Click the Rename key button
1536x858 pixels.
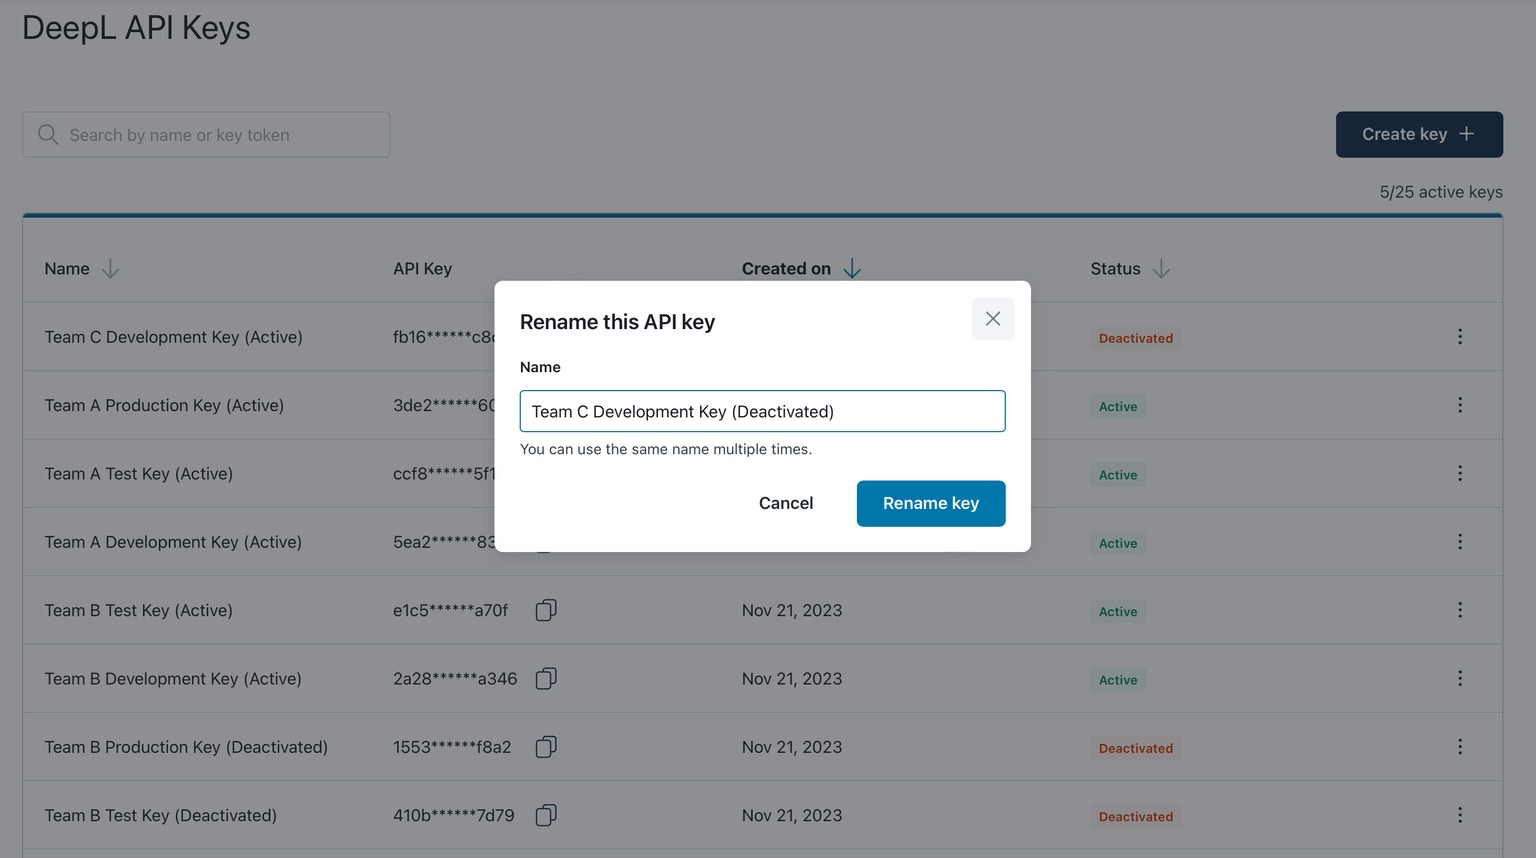[x=930, y=503]
